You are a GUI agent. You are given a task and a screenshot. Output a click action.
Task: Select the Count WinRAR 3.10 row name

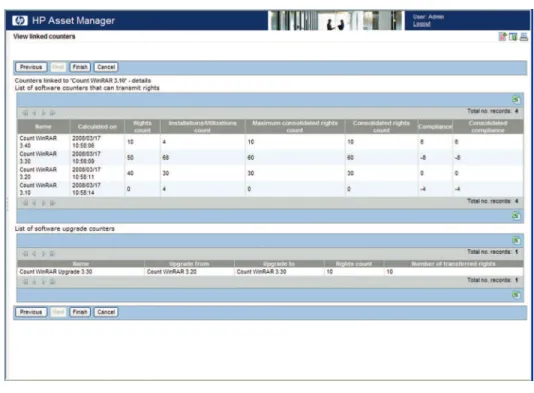38,189
